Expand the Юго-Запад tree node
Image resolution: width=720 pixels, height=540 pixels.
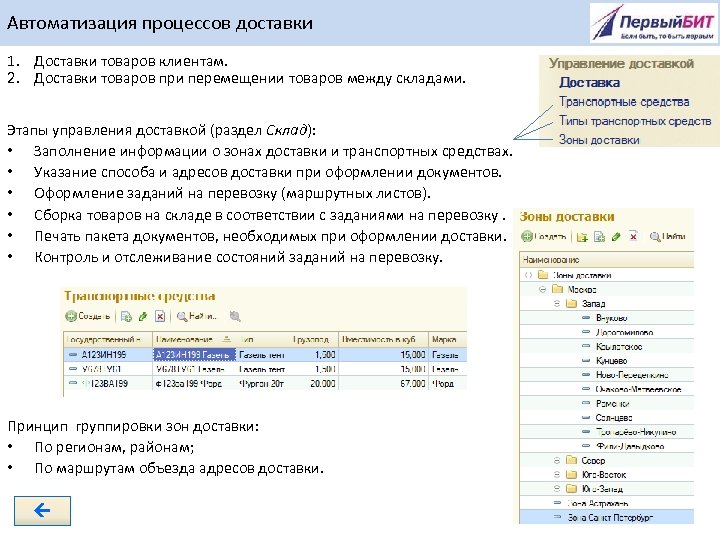coord(557,489)
